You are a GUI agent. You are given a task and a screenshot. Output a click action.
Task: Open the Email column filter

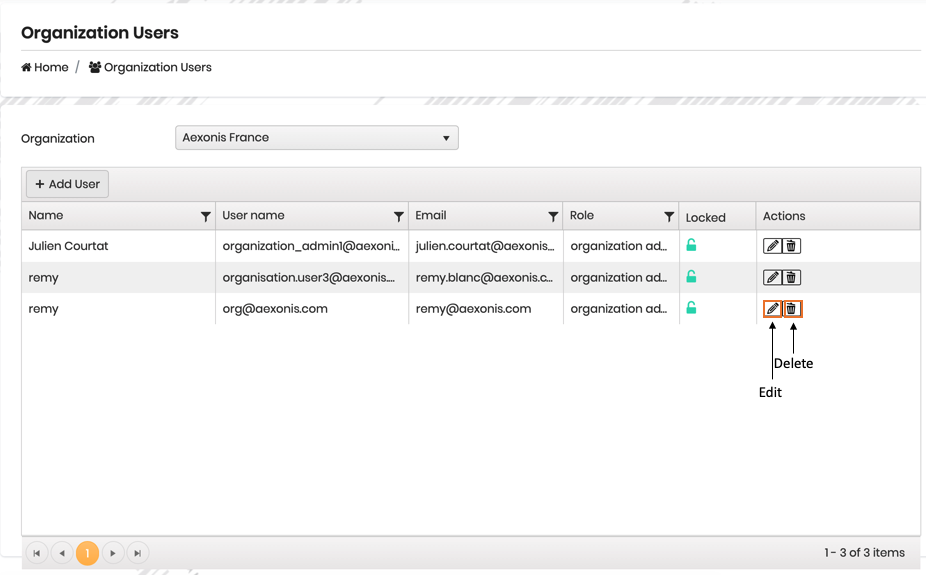[553, 216]
